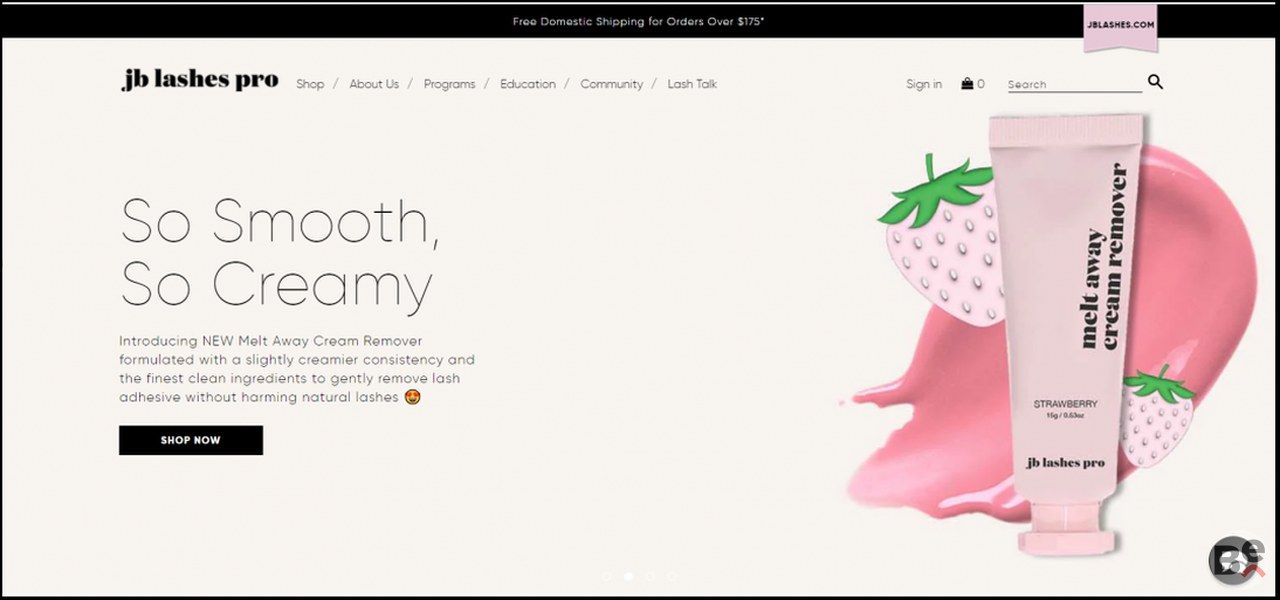The image size is (1280, 600).
Task: Expand the Community navigation item
Action: click(x=611, y=84)
